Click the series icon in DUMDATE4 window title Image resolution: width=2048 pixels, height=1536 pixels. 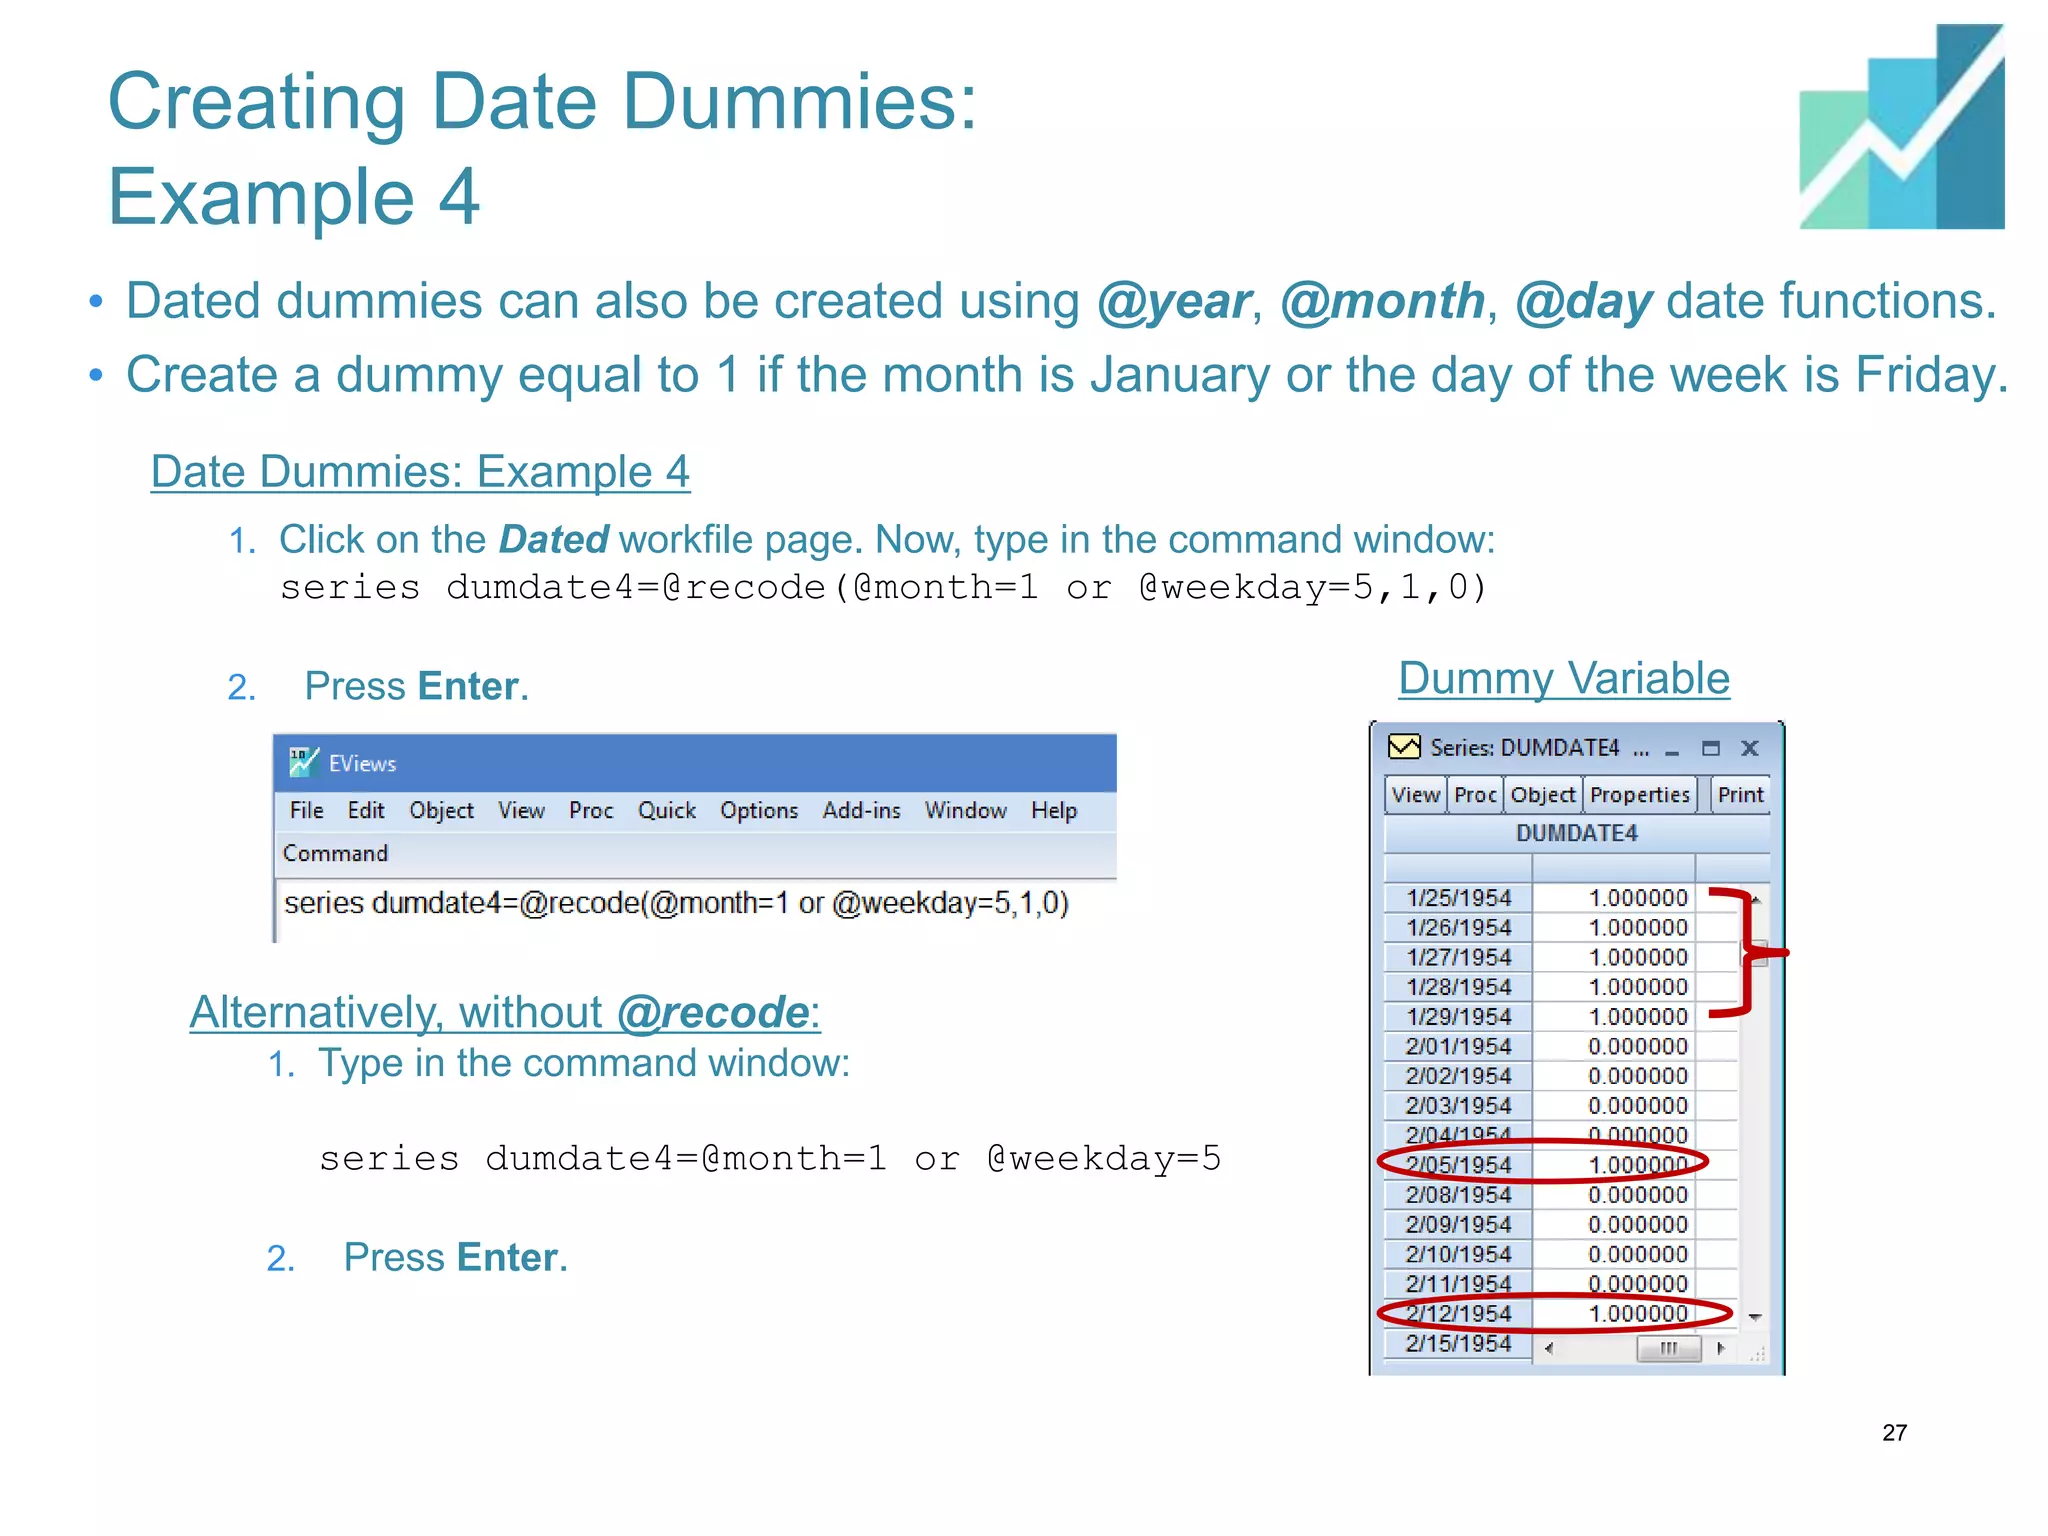(x=1404, y=747)
